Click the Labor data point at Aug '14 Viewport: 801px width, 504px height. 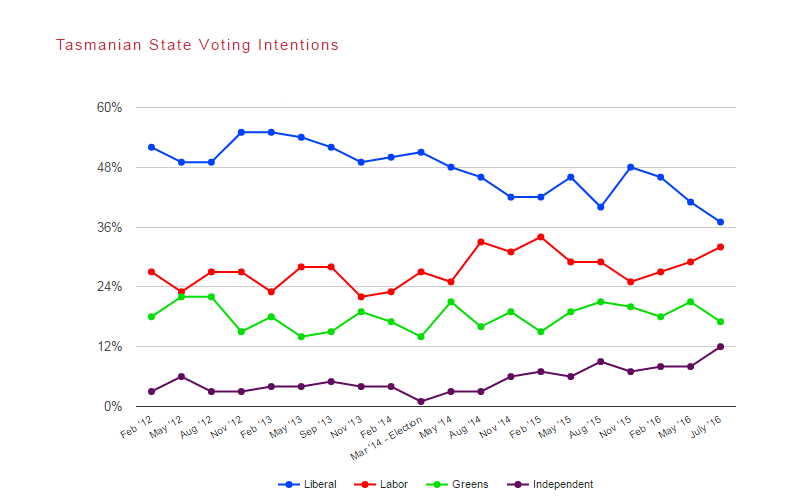pyautogui.click(x=481, y=242)
